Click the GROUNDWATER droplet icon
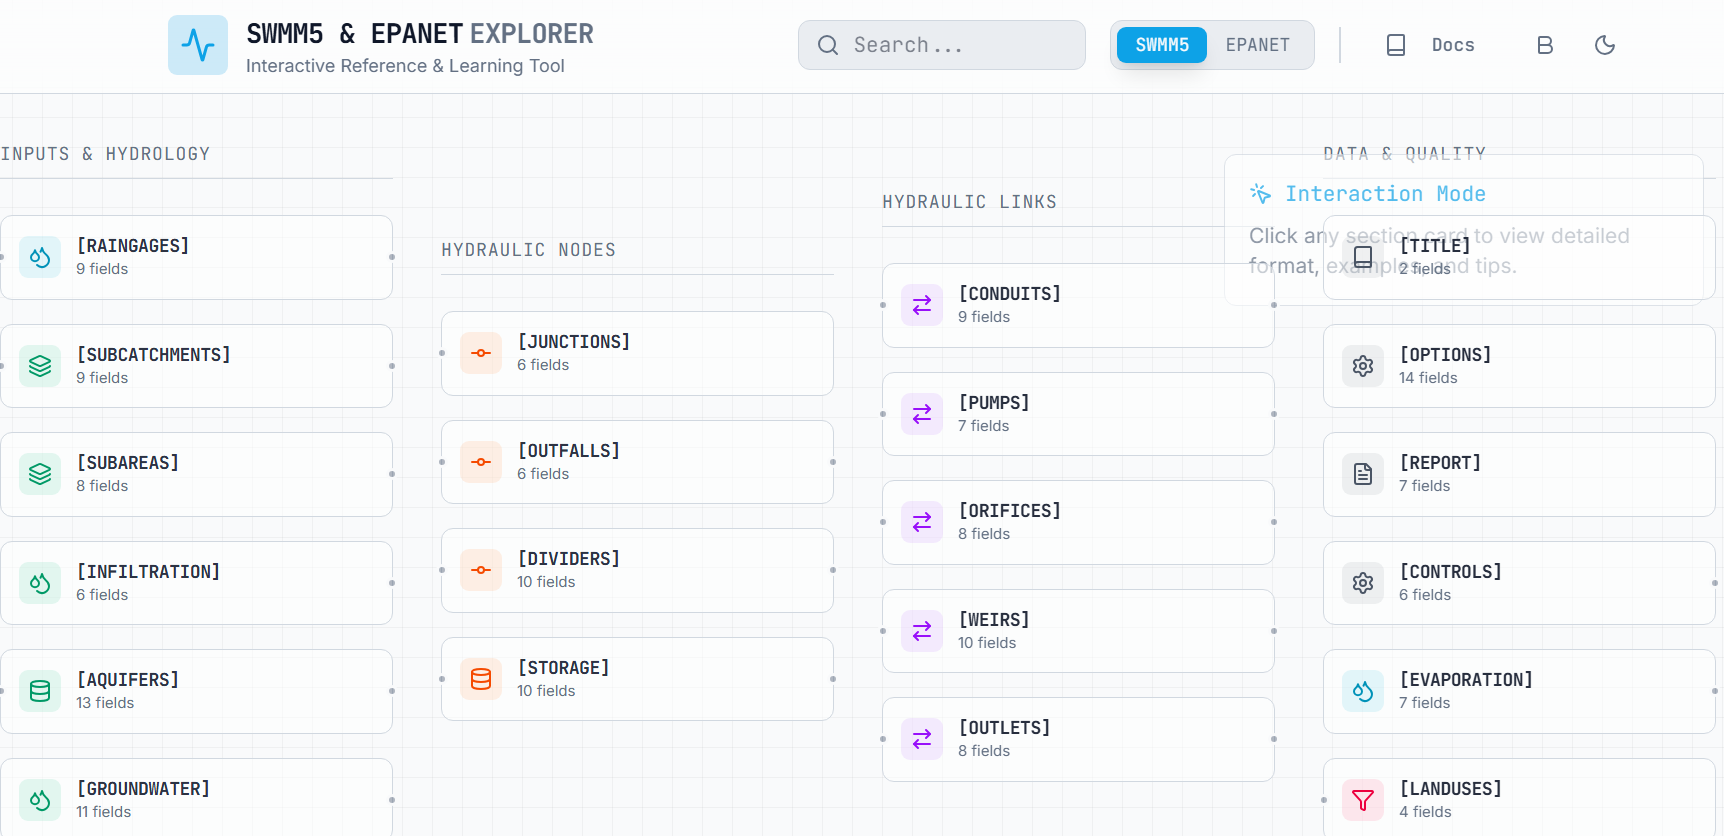The height and width of the screenshot is (836, 1724). click(40, 800)
